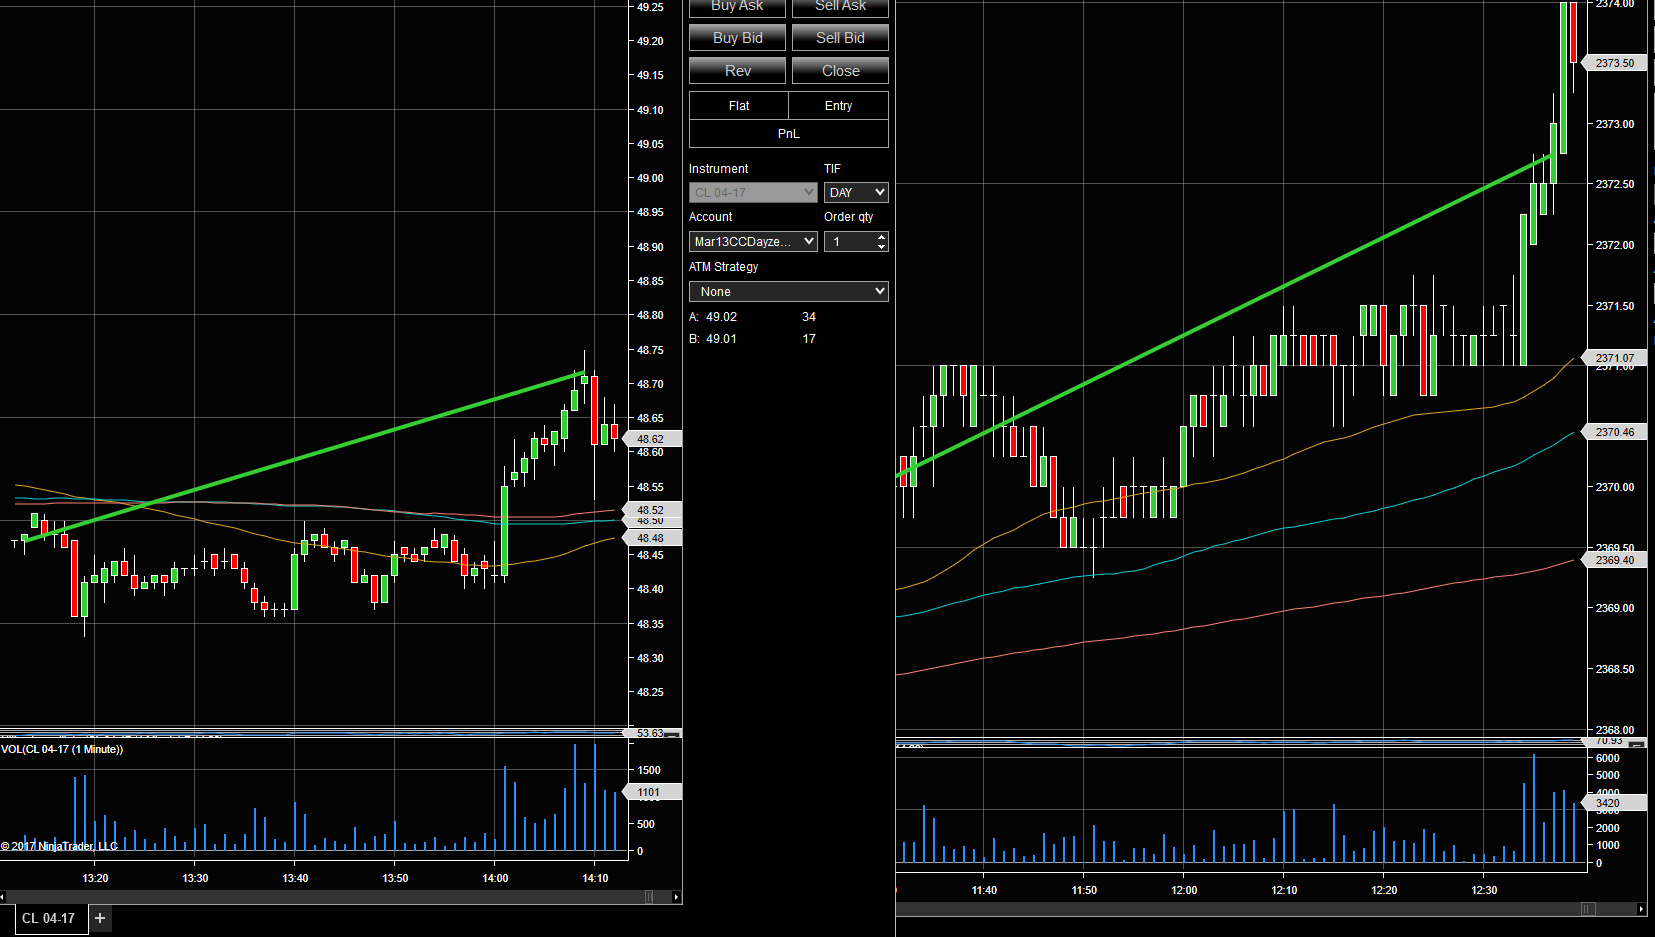This screenshot has width=1655, height=937.
Task: Decrease order quantity with the down arrow
Action: click(x=881, y=246)
